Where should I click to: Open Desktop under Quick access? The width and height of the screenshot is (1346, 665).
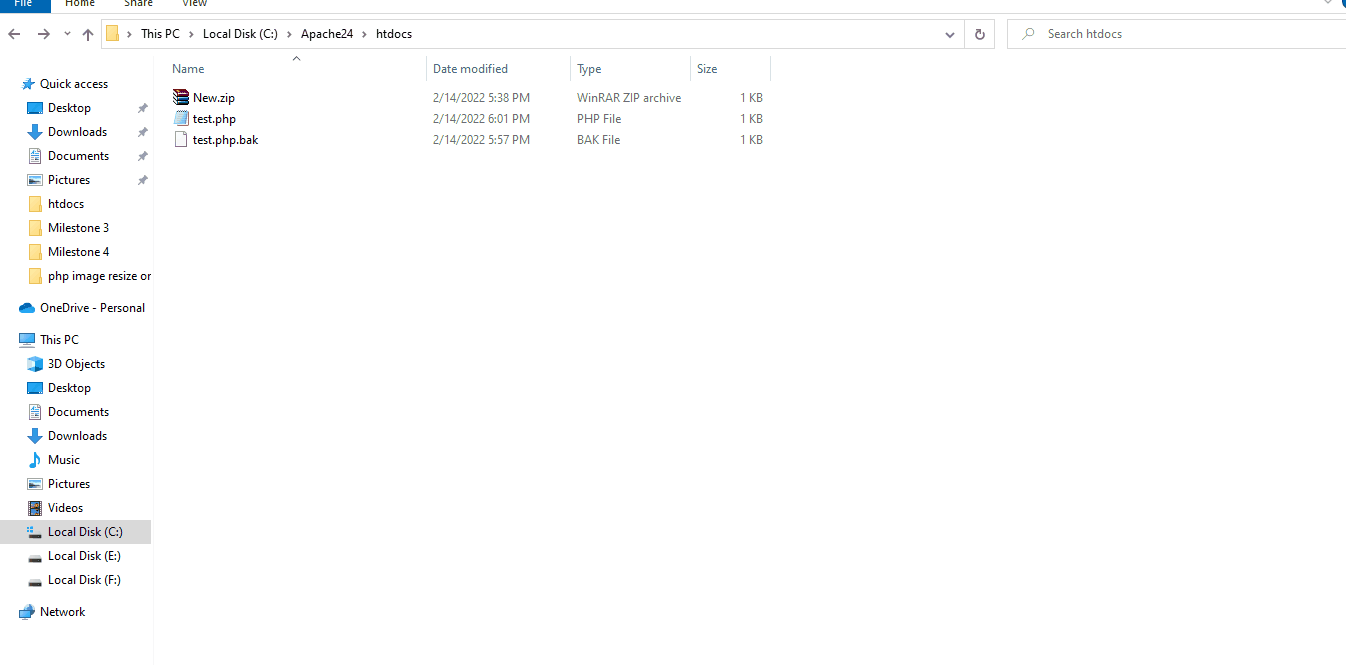(69, 108)
